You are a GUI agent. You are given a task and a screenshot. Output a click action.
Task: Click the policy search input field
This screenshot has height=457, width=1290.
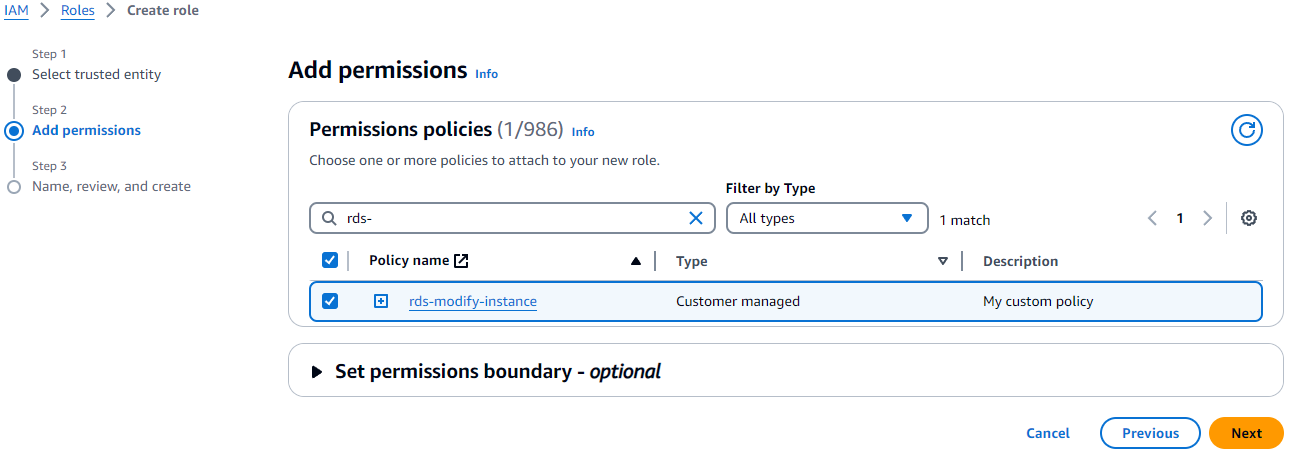(512, 219)
